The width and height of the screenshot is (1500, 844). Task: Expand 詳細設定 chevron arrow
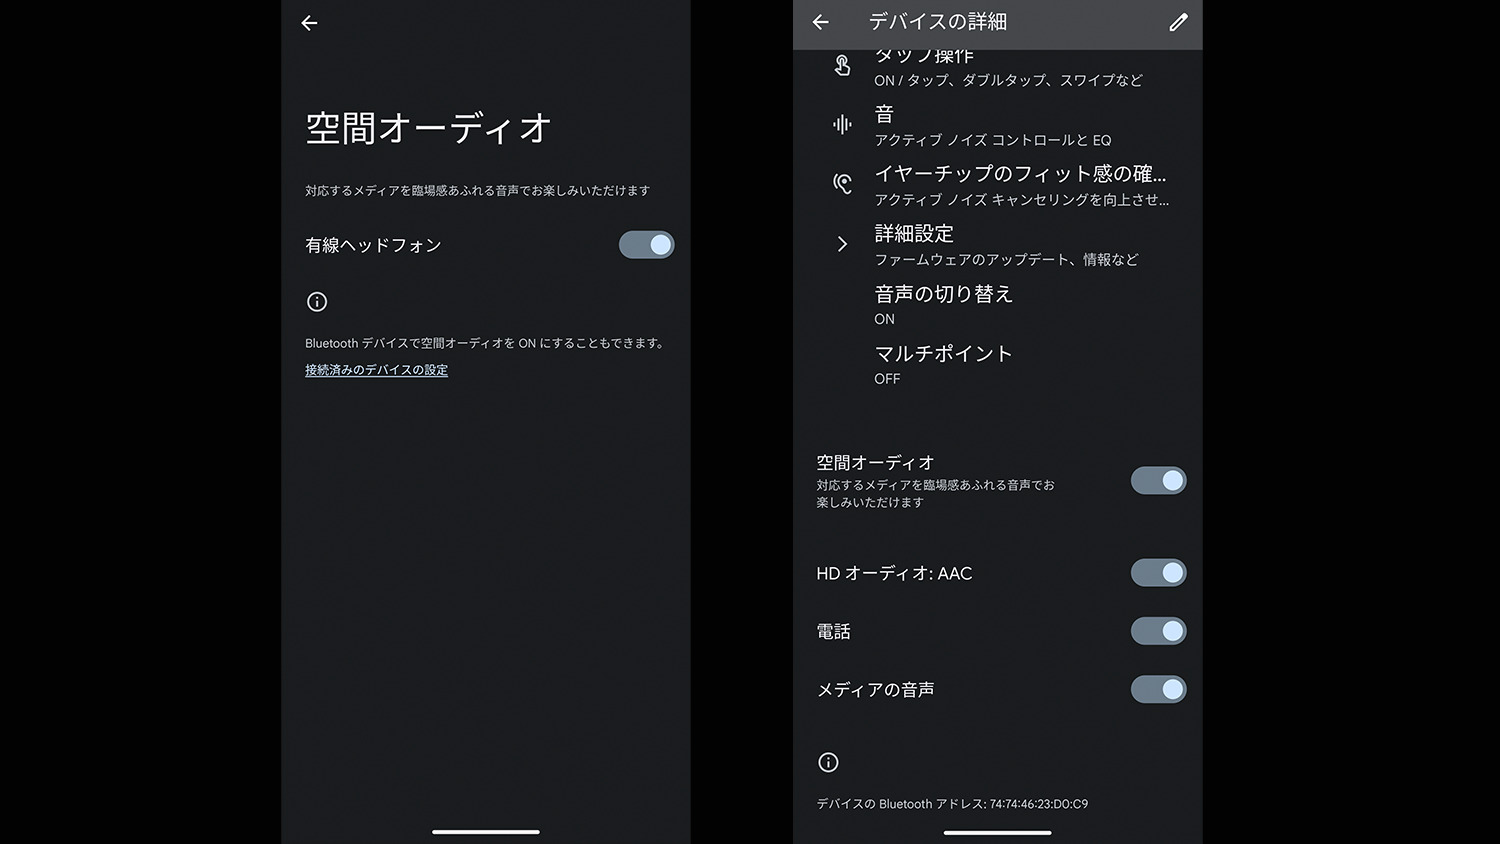[842, 244]
